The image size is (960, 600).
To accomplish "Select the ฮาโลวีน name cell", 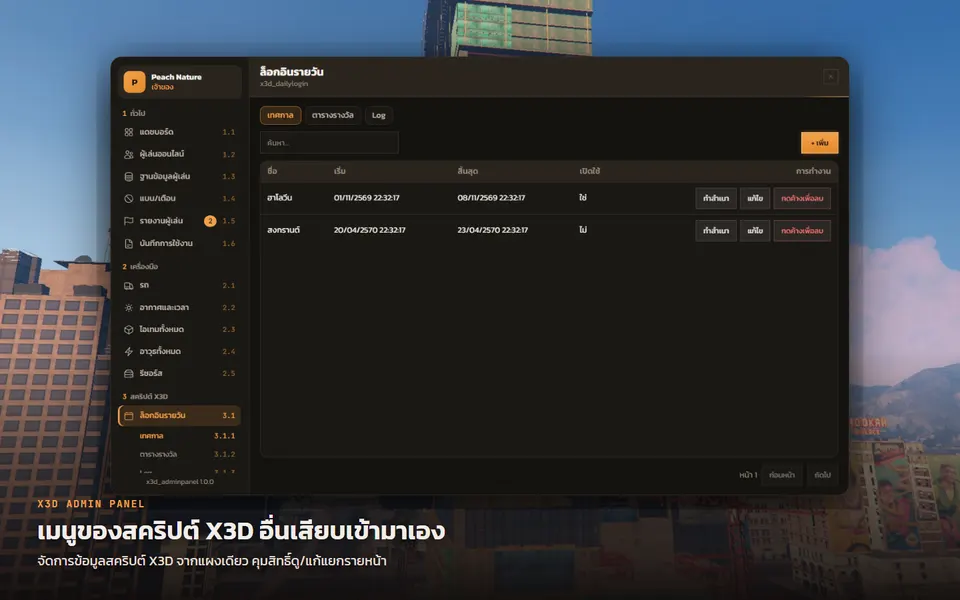I will 279,198.
